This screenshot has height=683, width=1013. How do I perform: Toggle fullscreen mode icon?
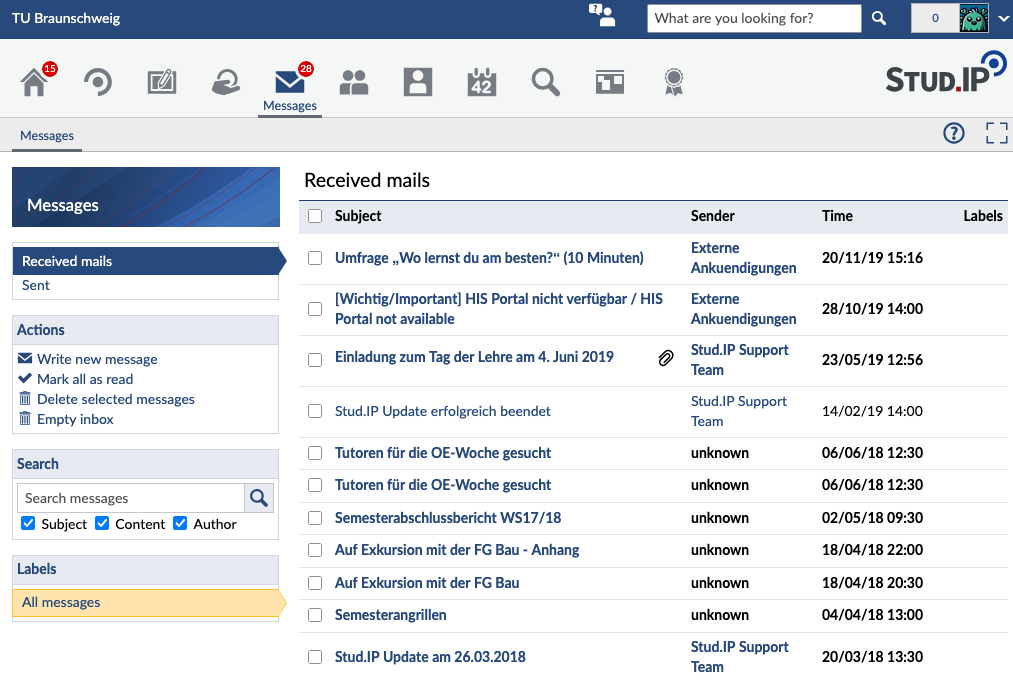coord(996,133)
